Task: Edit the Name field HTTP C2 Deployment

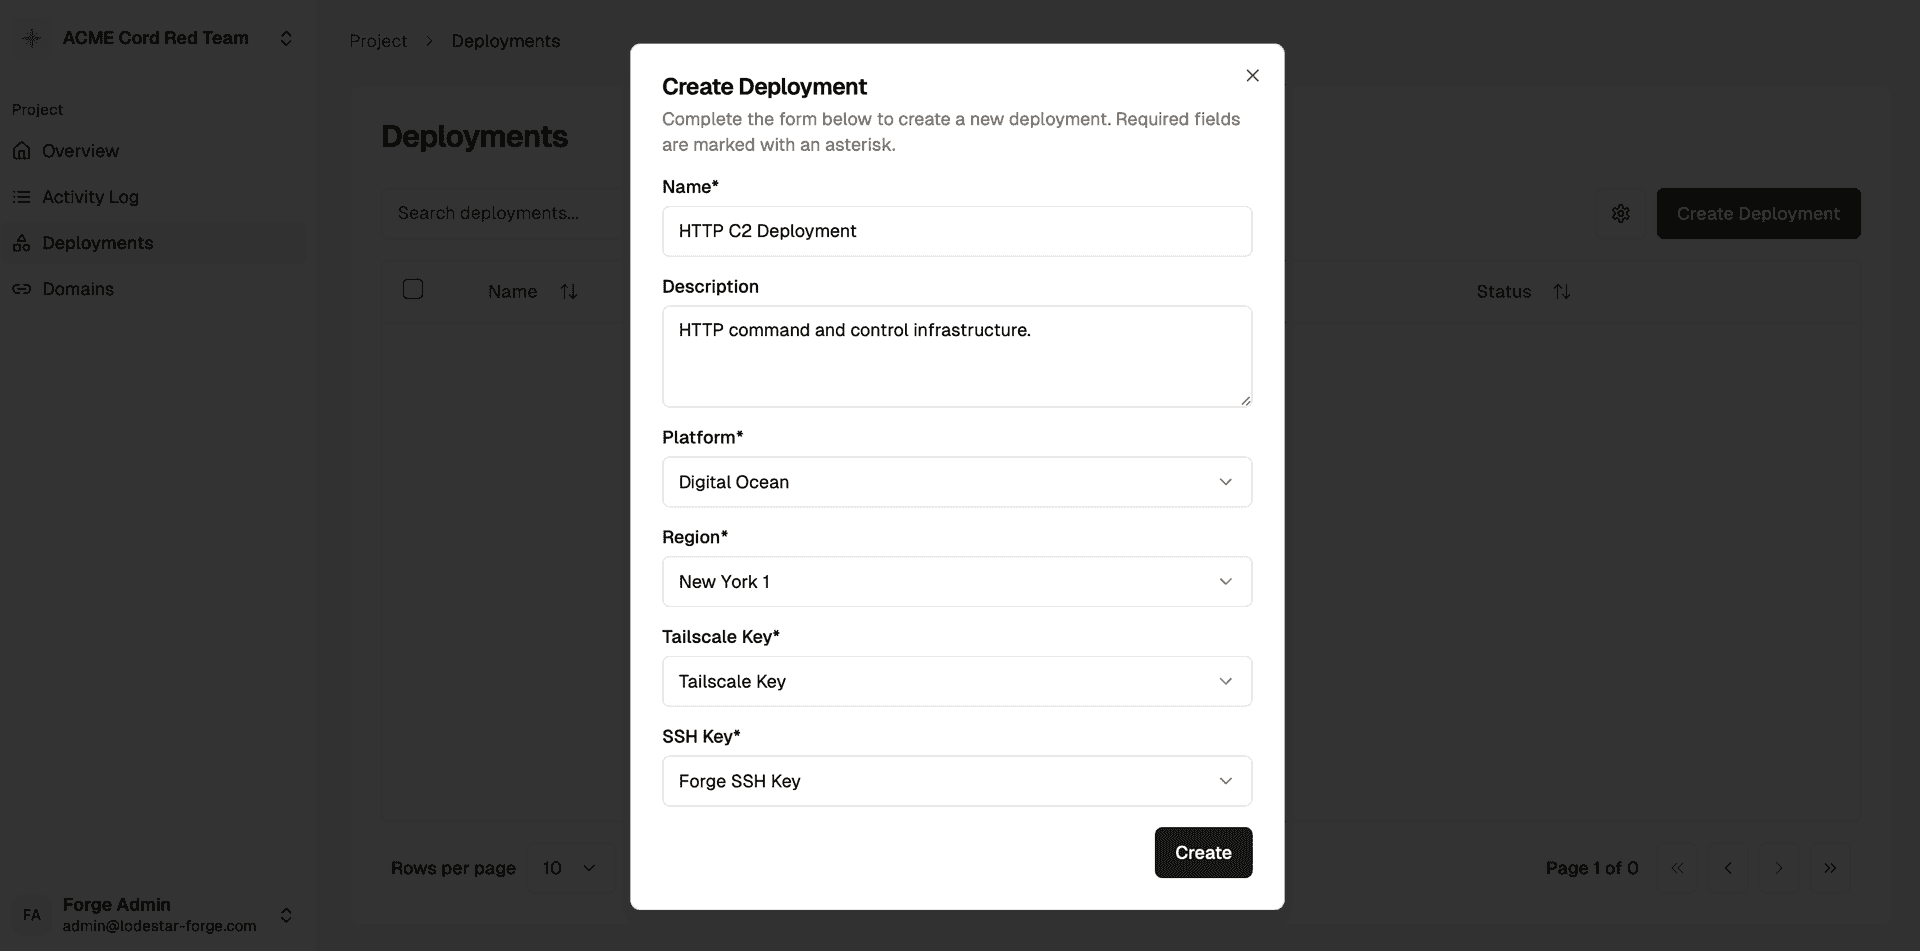Action: pyautogui.click(x=957, y=231)
